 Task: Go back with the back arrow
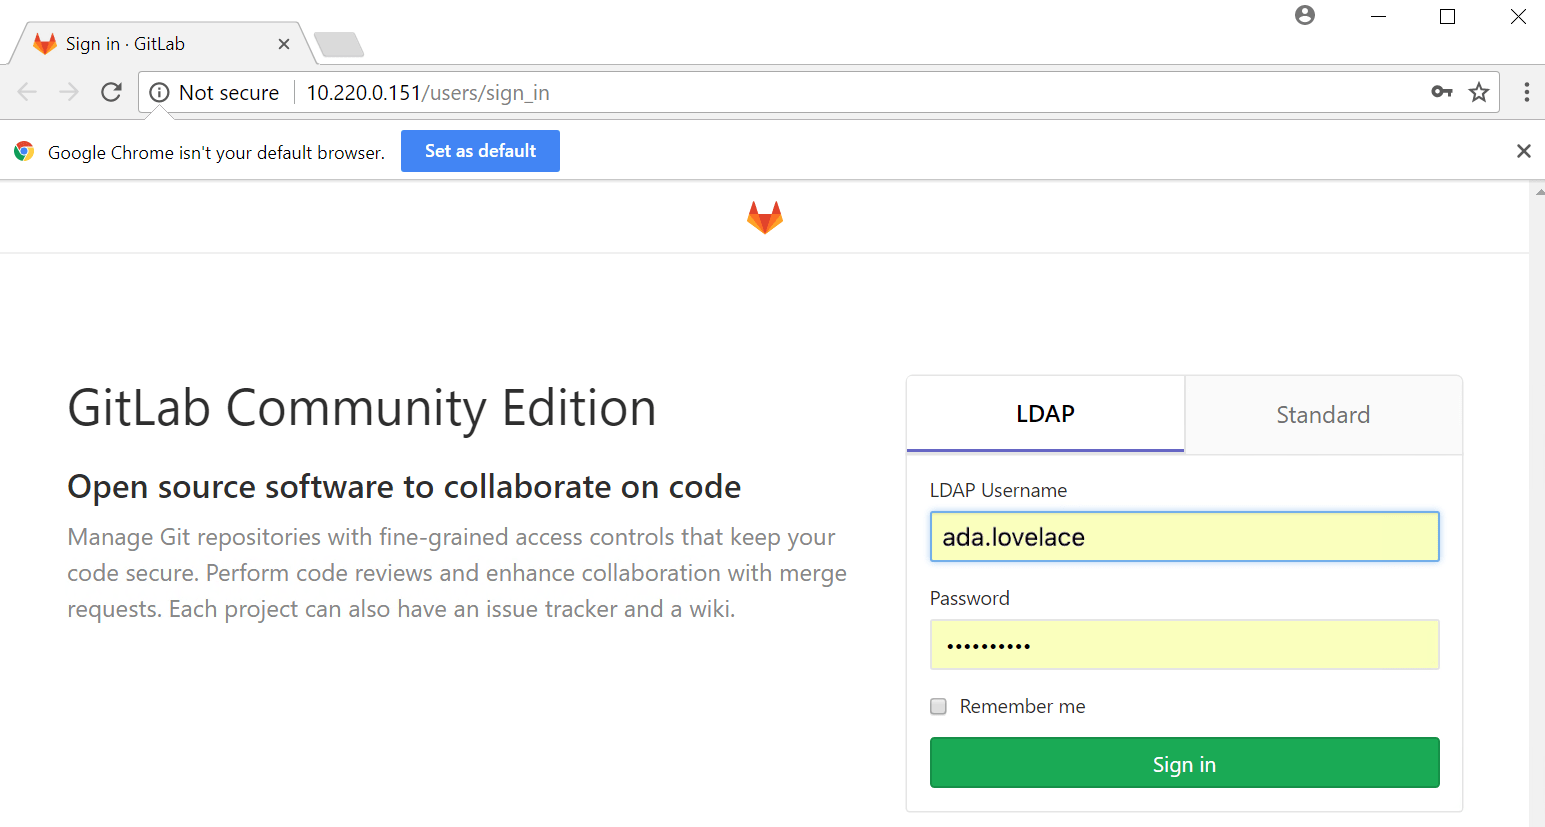(27, 92)
